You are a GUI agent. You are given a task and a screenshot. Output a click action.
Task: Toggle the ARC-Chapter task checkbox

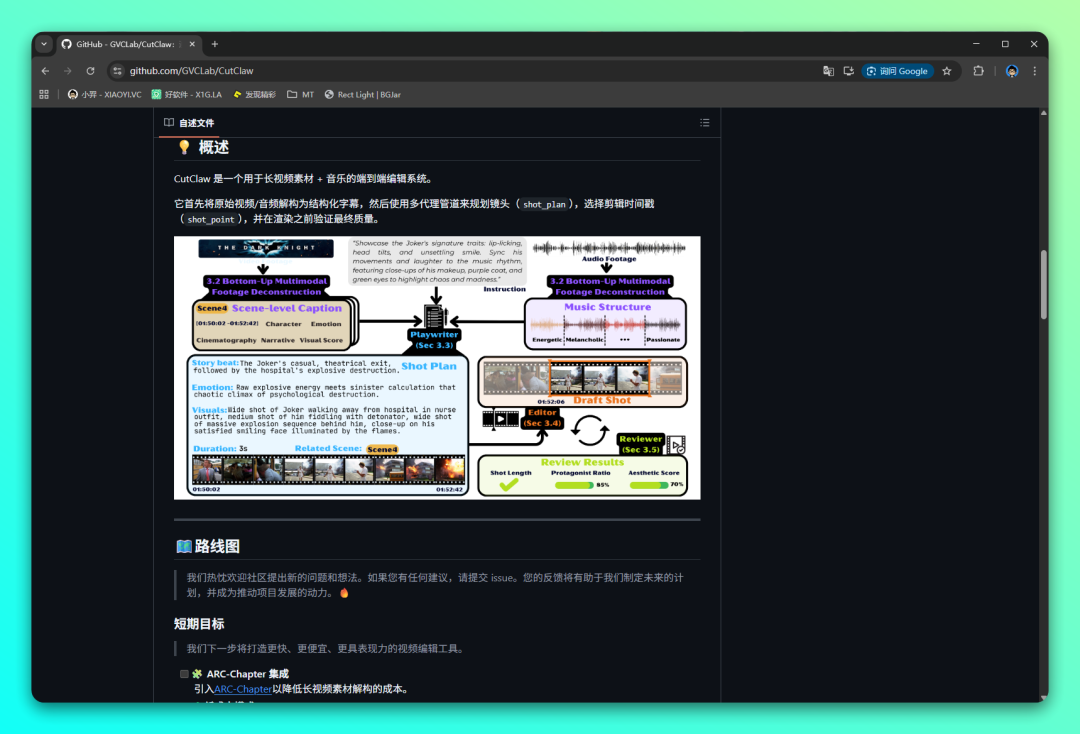pos(184,674)
